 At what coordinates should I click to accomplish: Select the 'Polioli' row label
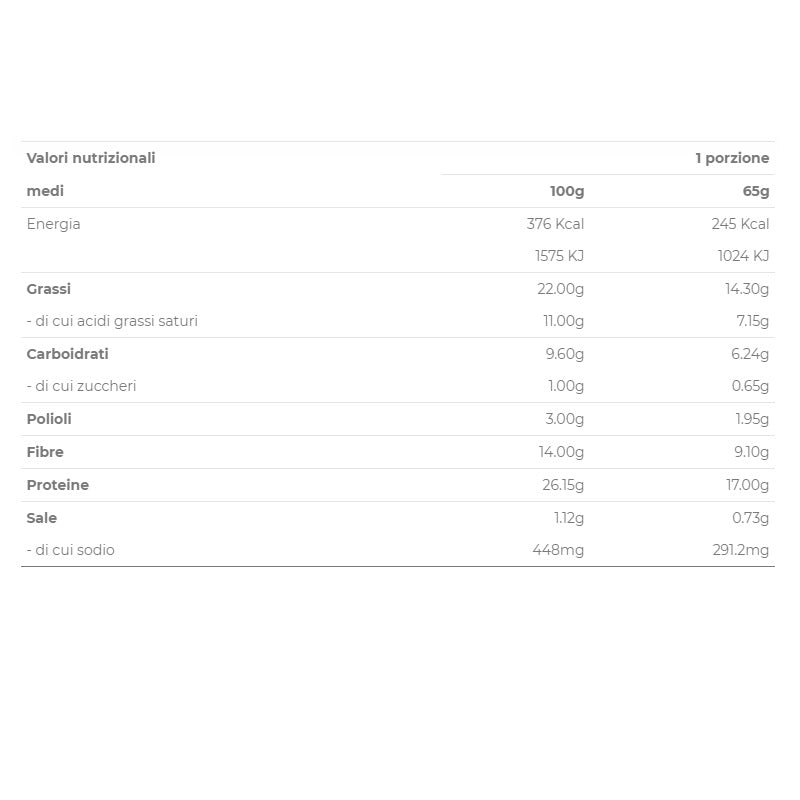point(49,419)
